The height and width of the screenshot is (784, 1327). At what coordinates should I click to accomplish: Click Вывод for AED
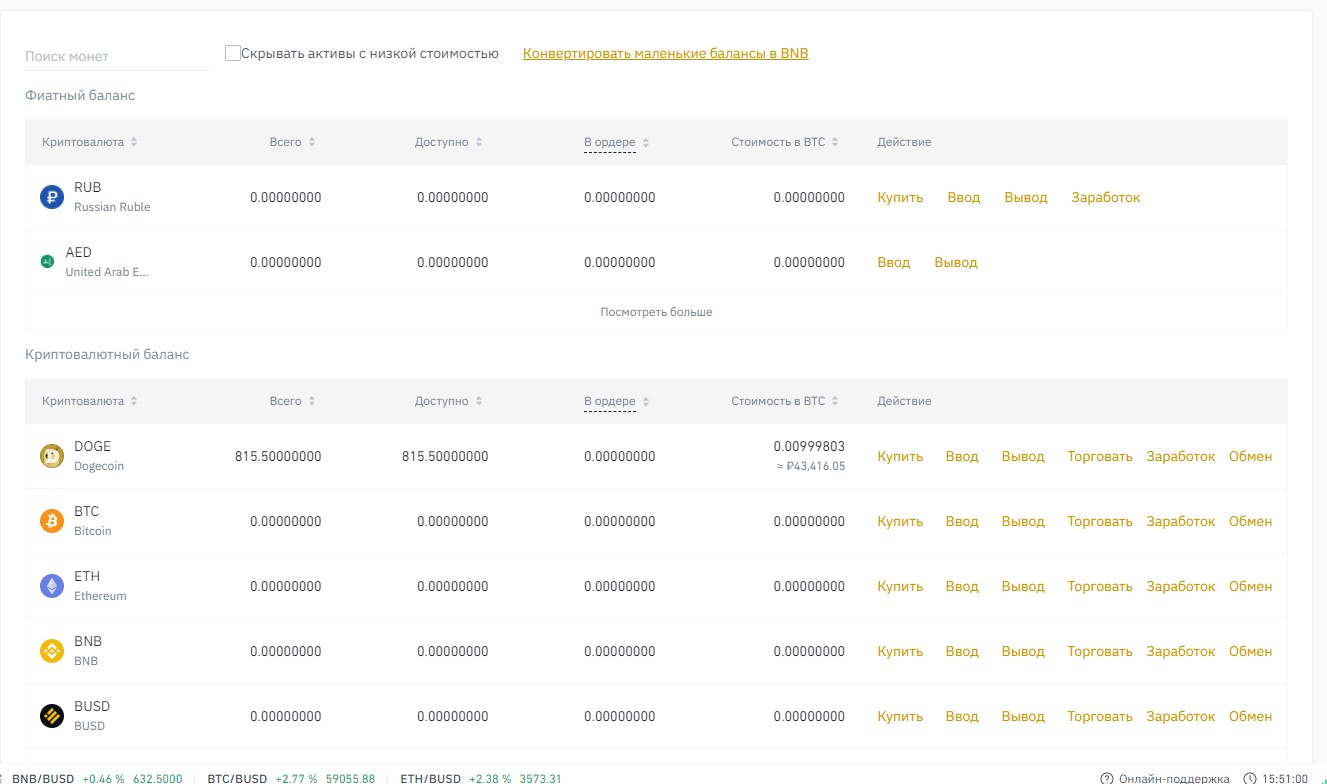(x=956, y=262)
